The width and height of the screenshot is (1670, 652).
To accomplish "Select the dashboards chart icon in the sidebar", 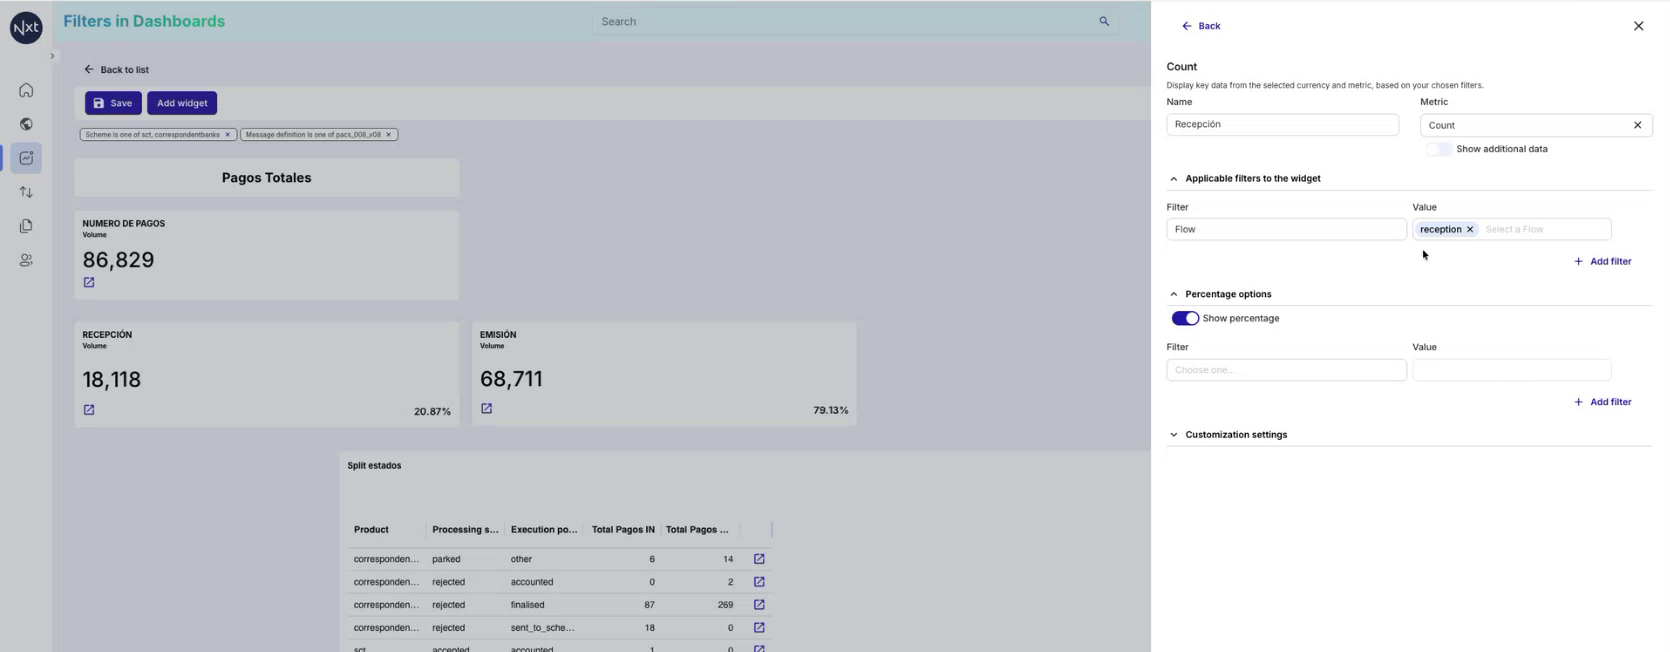I will [x=26, y=158].
